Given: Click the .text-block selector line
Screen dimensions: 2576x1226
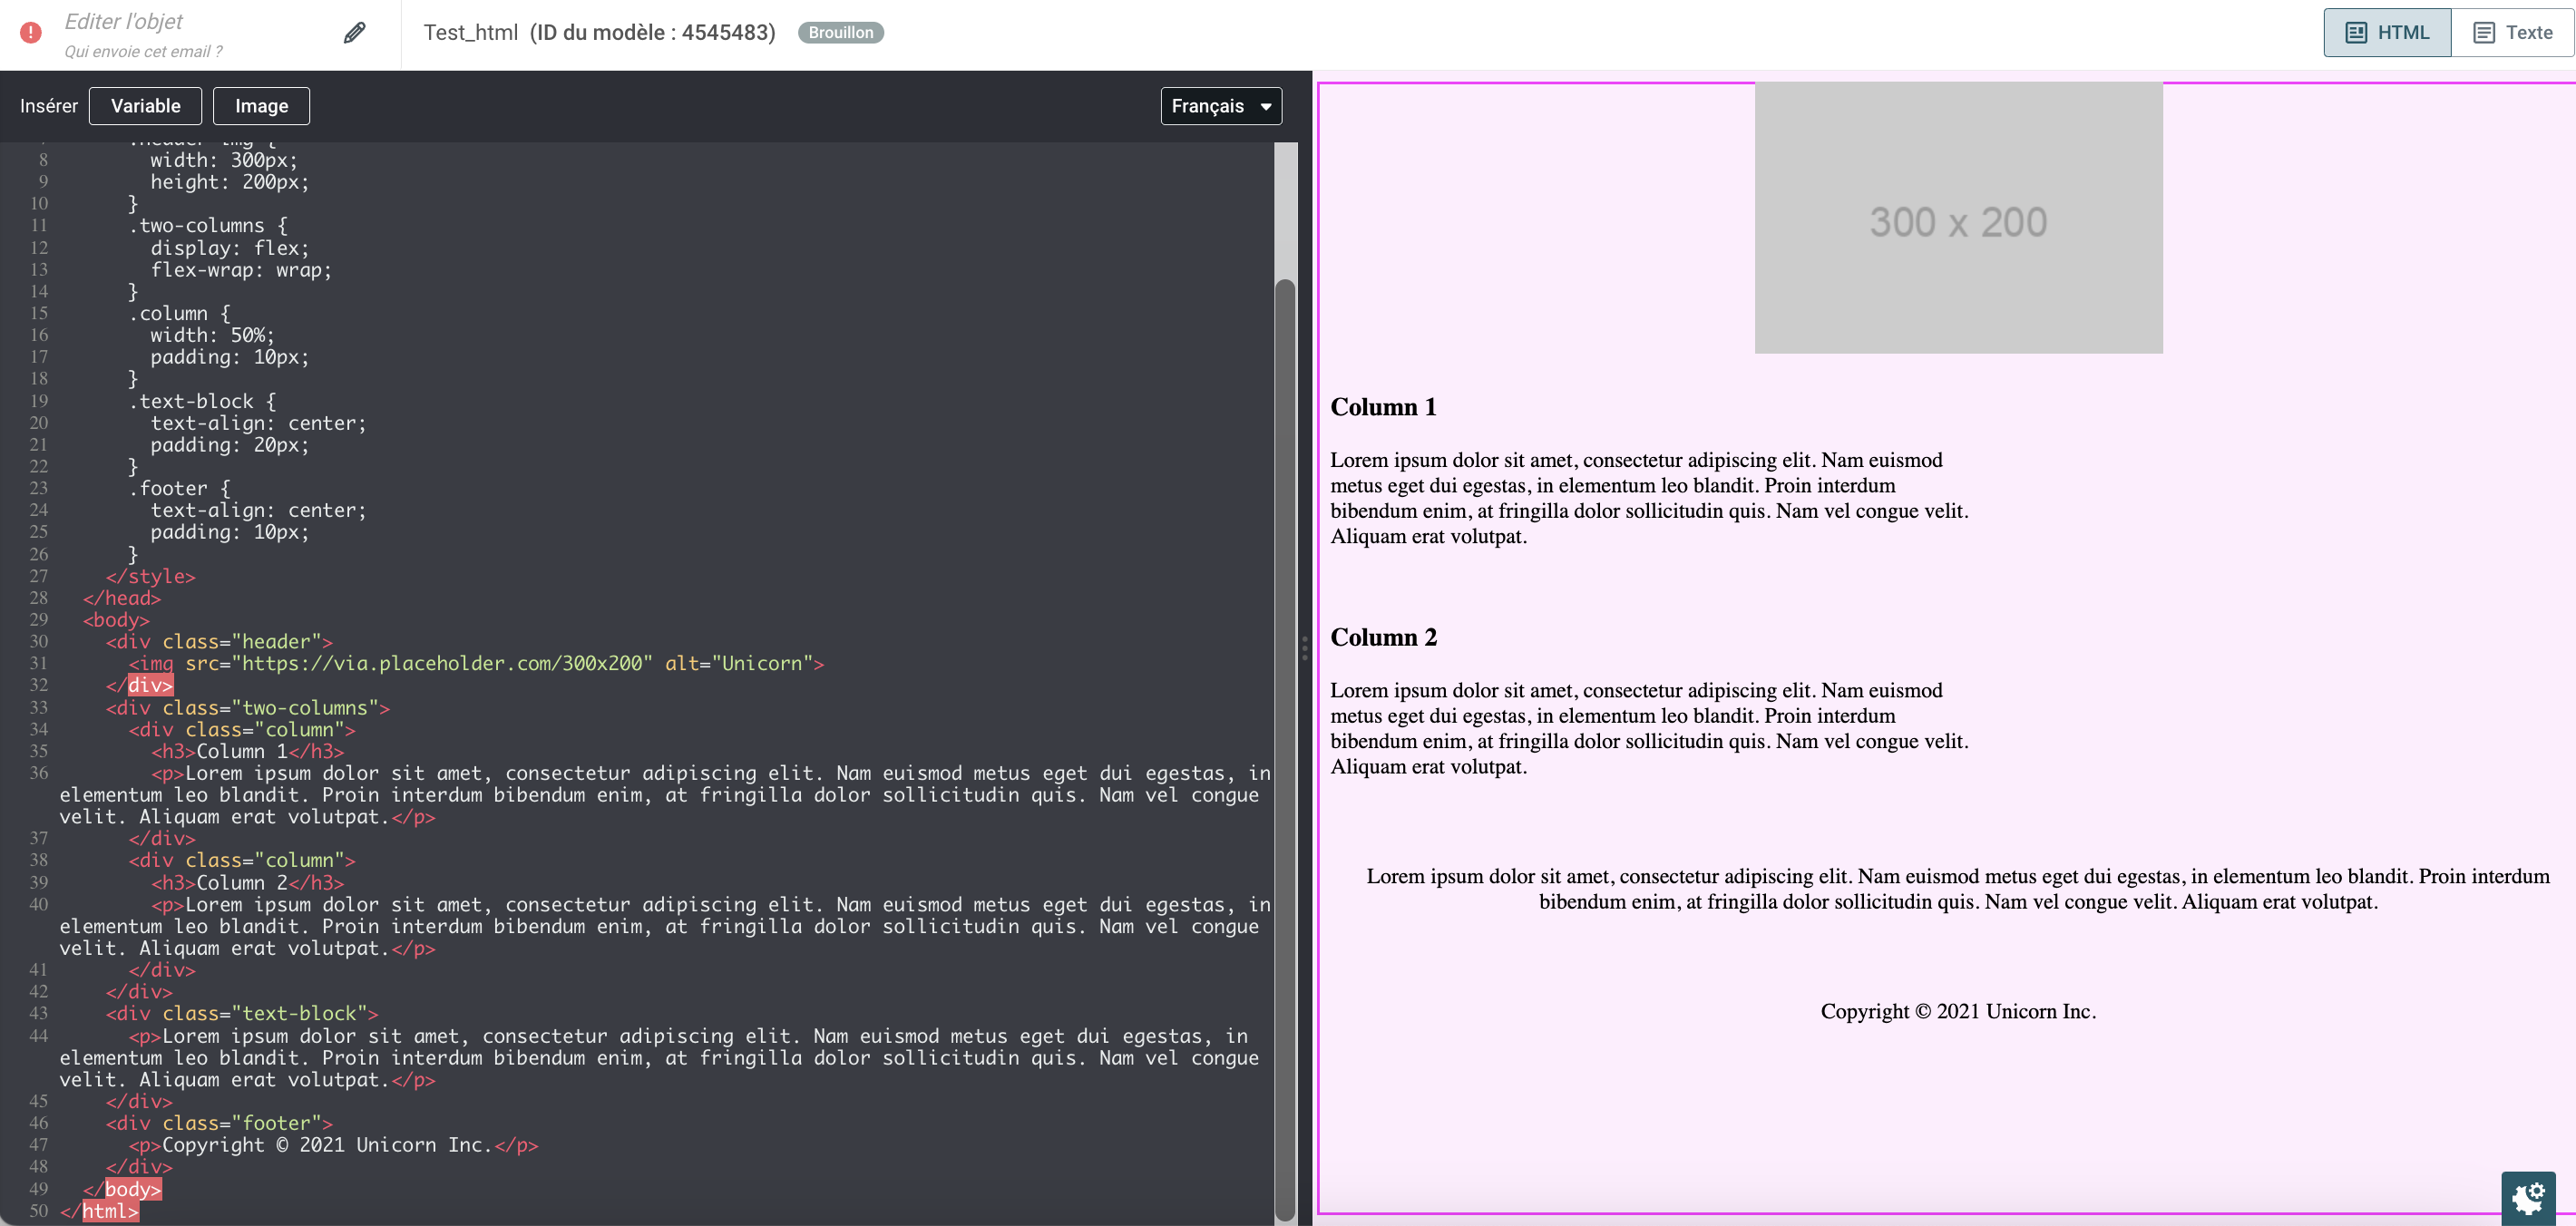Looking at the screenshot, I should (202, 401).
